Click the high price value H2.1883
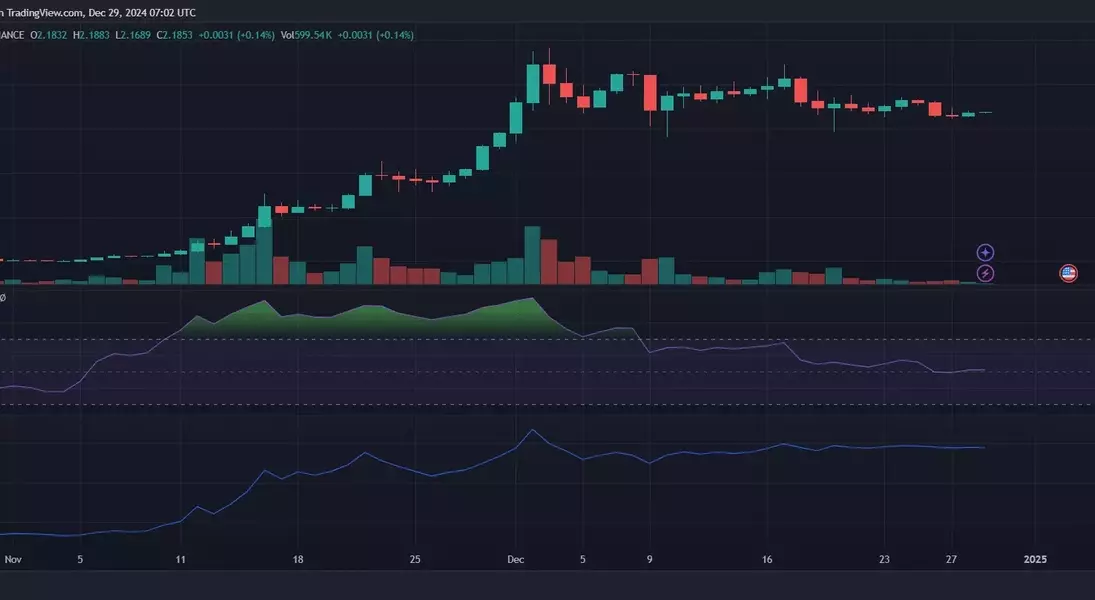 coord(91,35)
